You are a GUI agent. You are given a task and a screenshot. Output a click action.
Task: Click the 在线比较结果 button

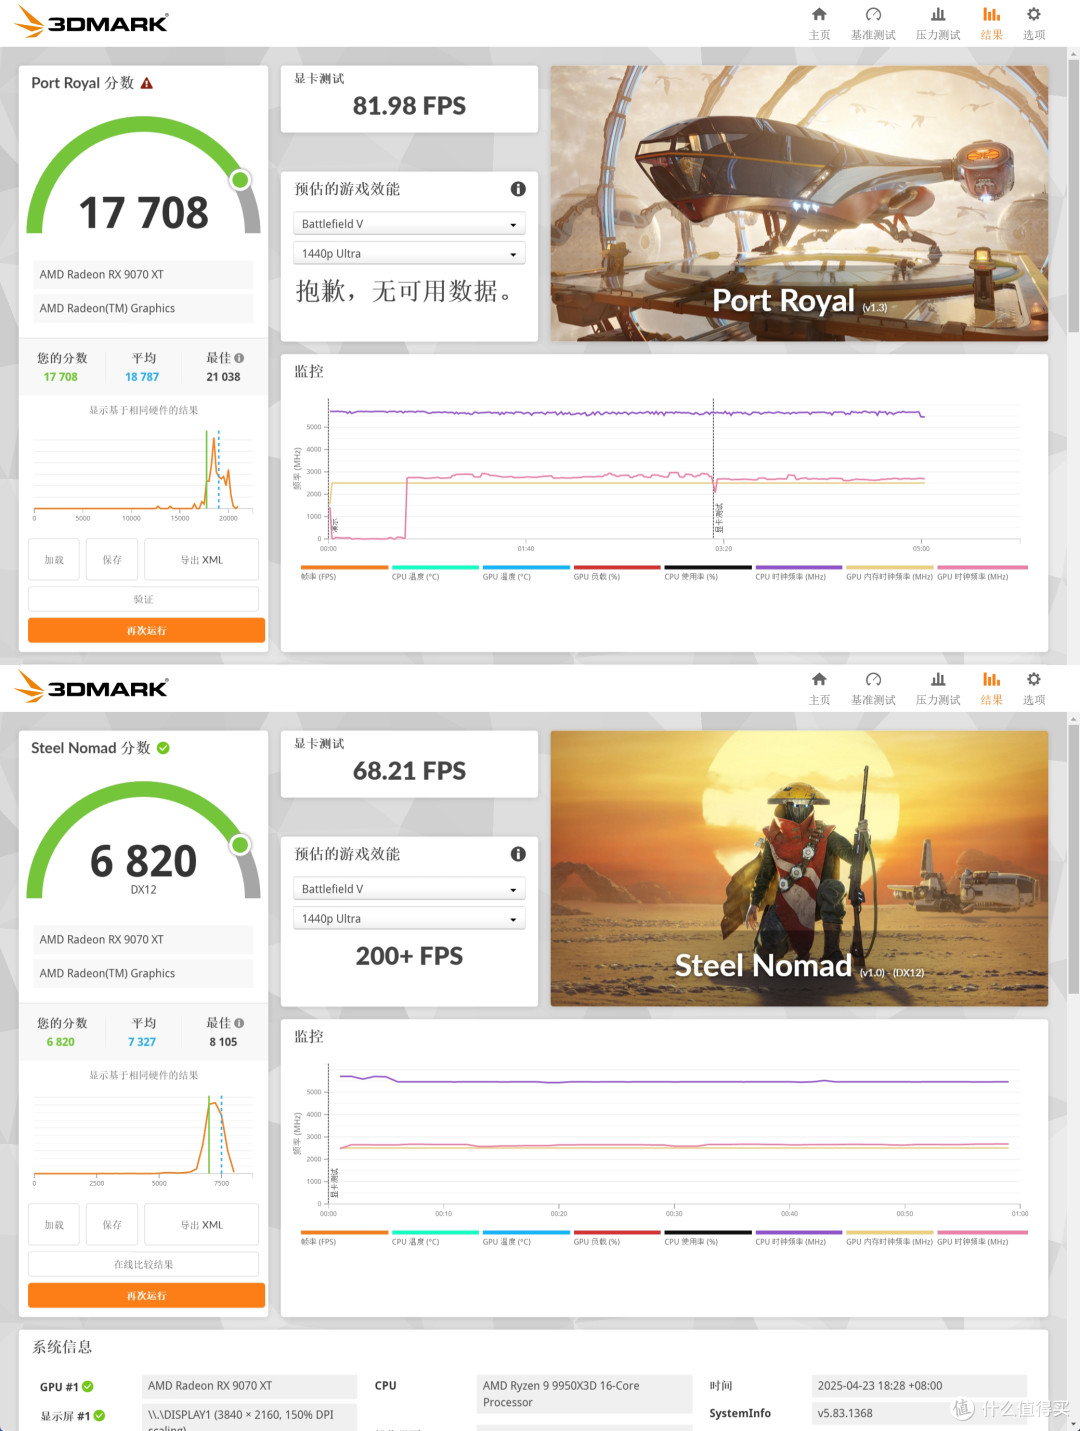point(143,1264)
